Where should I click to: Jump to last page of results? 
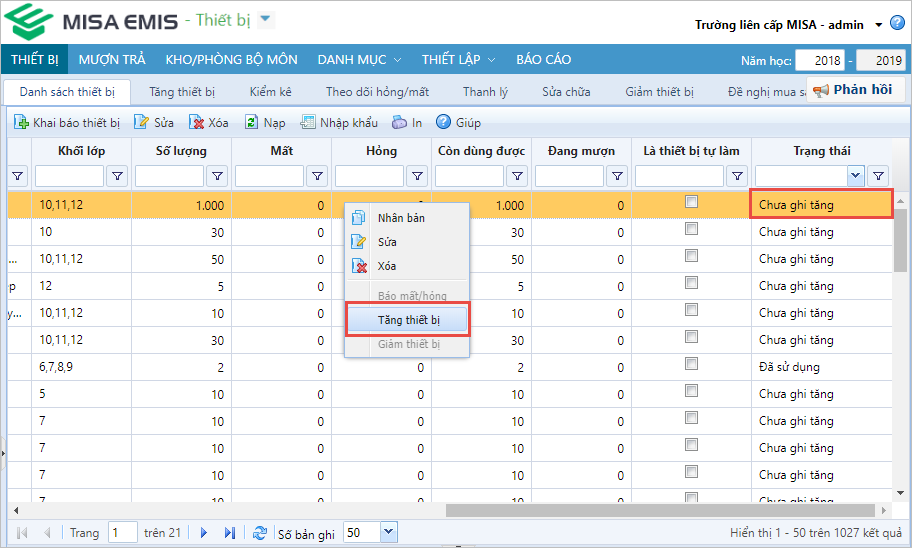[229, 533]
